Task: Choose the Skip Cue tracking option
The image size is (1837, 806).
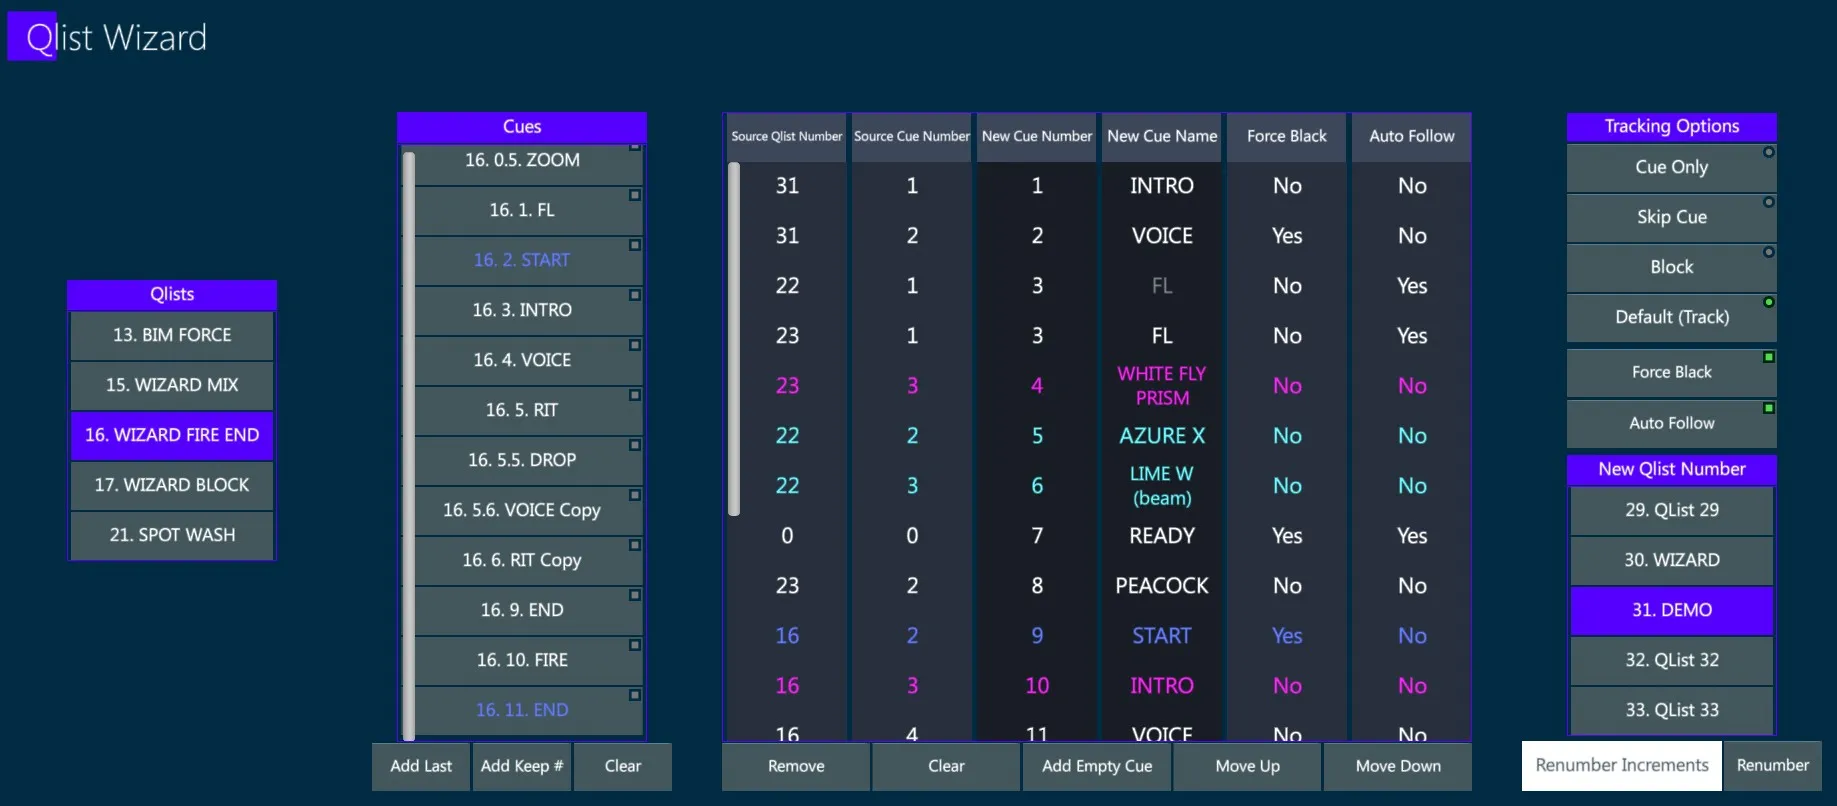Action: [1671, 218]
